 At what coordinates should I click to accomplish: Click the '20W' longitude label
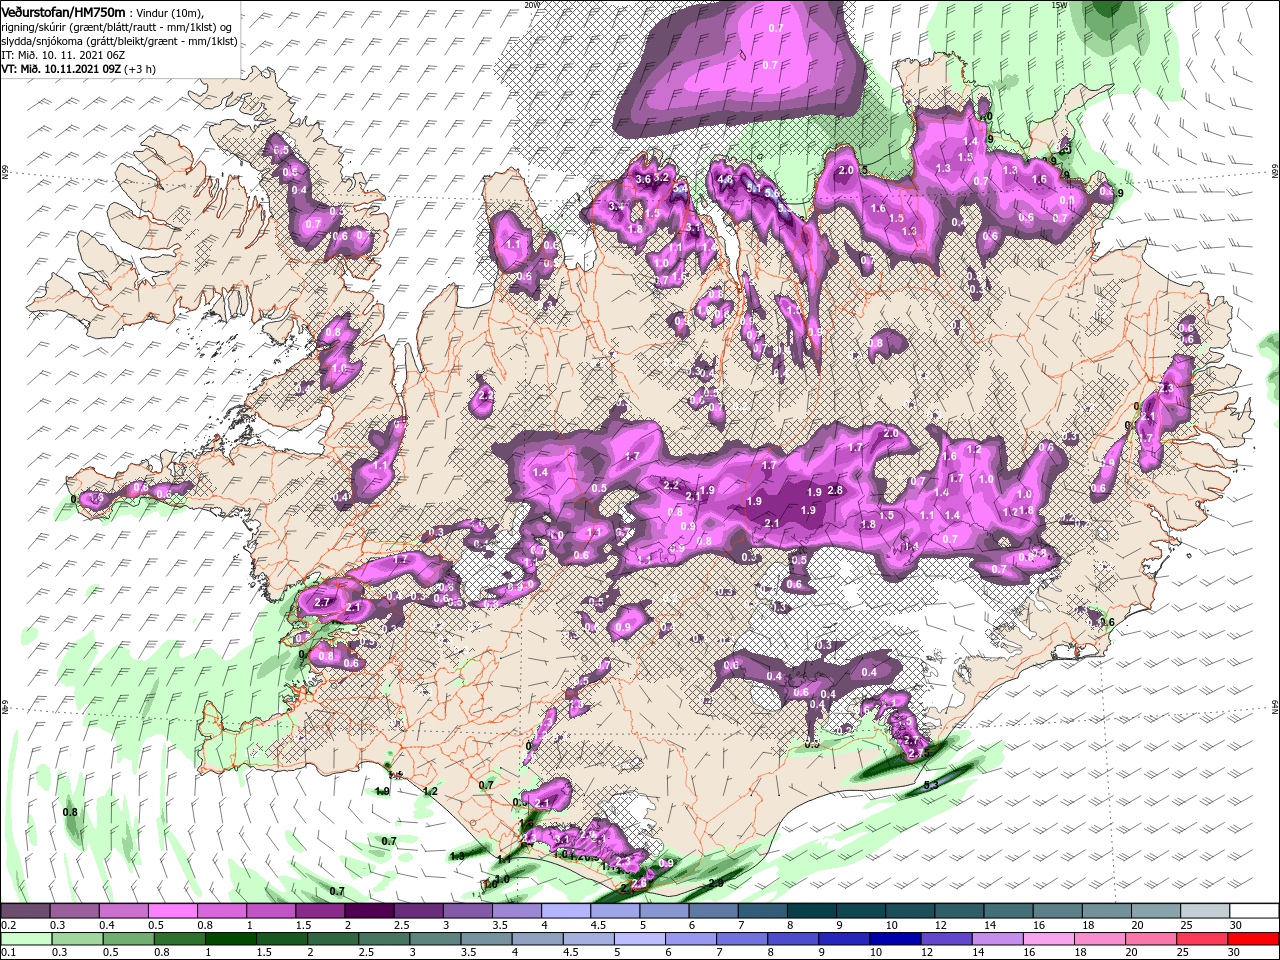pyautogui.click(x=532, y=5)
